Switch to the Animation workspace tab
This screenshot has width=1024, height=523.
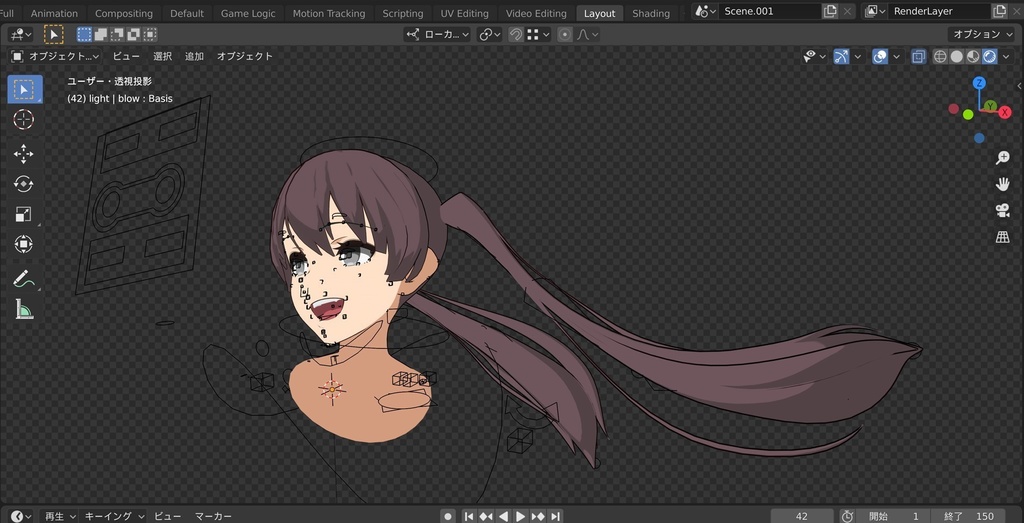pos(54,13)
